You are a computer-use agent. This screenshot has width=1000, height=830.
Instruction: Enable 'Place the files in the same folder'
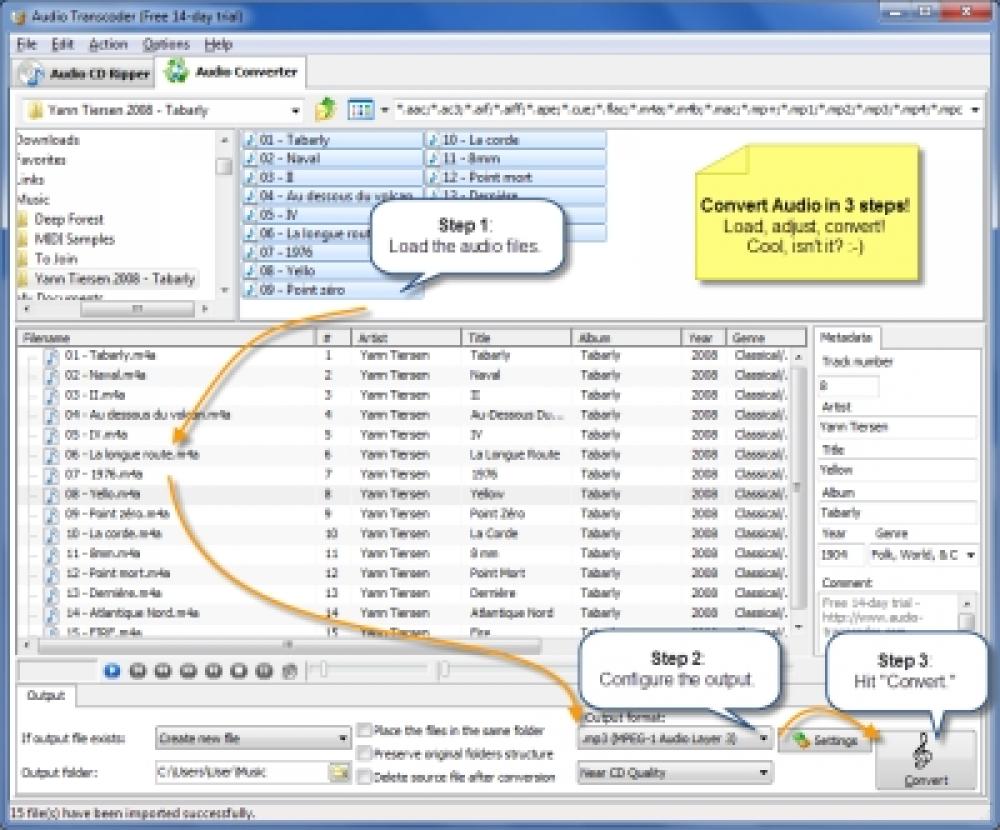tap(365, 730)
